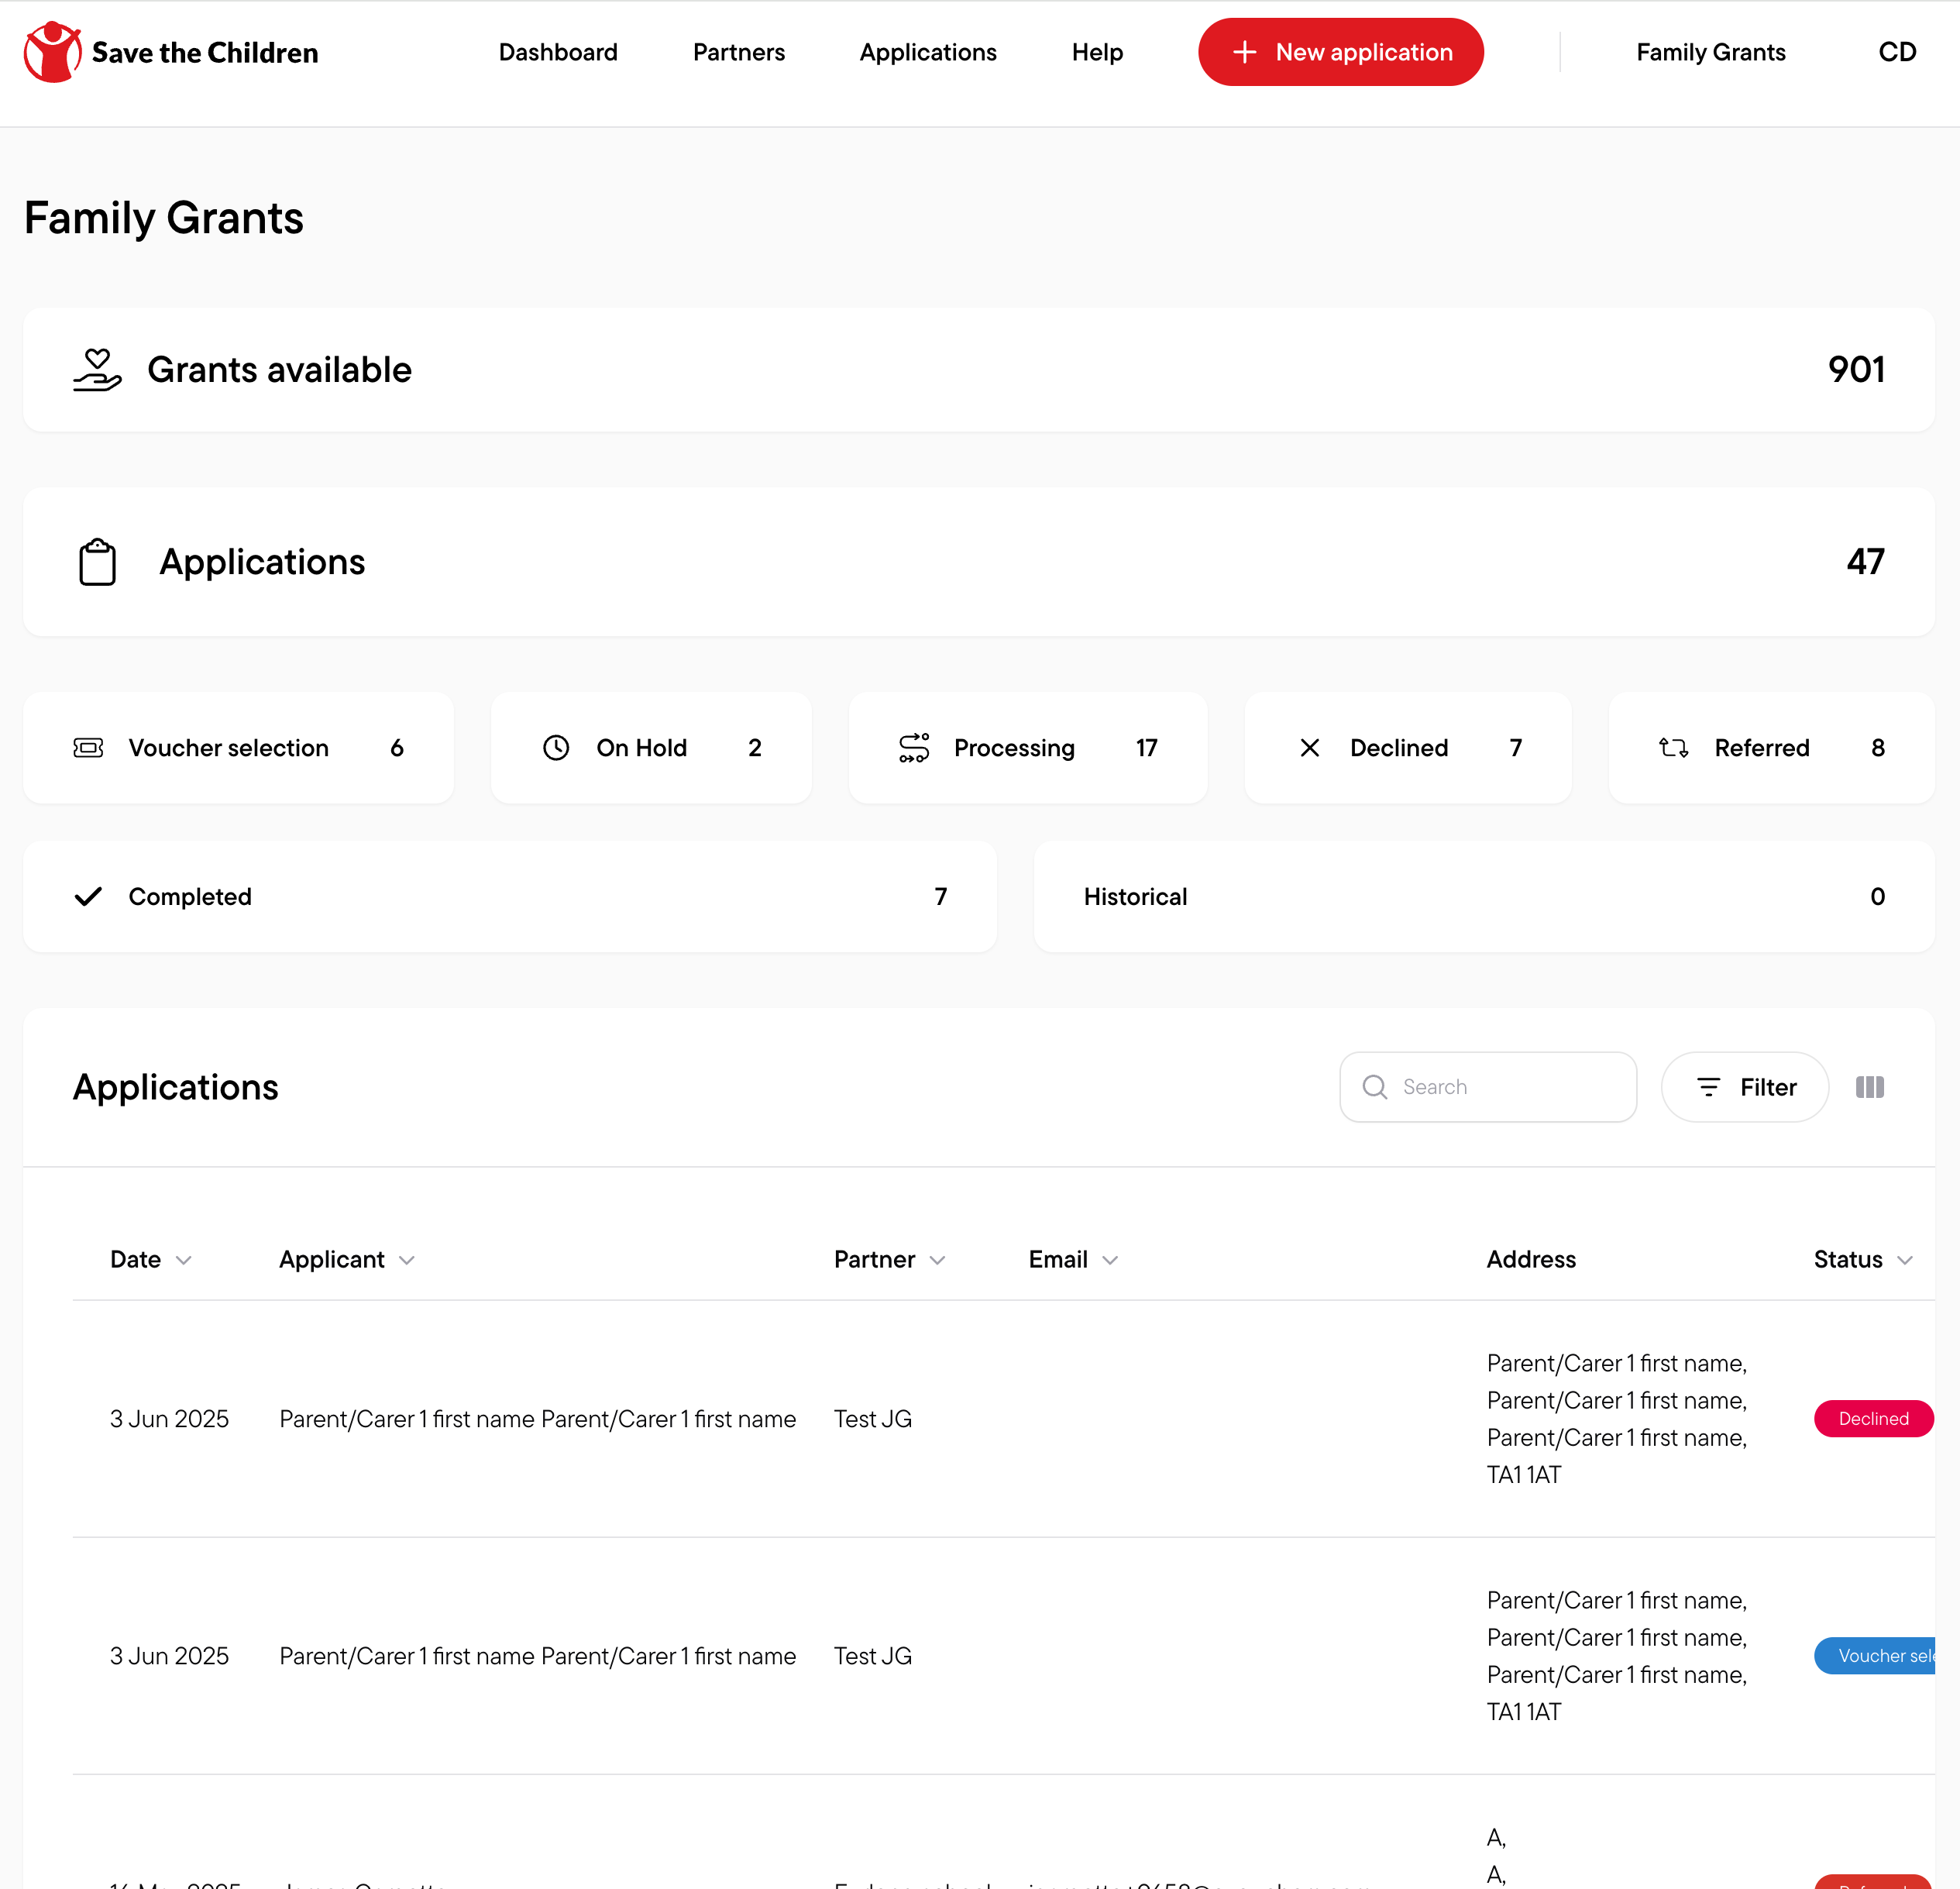This screenshot has height=1889, width=1960.
Task: Open the Family Grants nav item
Action: pos(1710,52)
